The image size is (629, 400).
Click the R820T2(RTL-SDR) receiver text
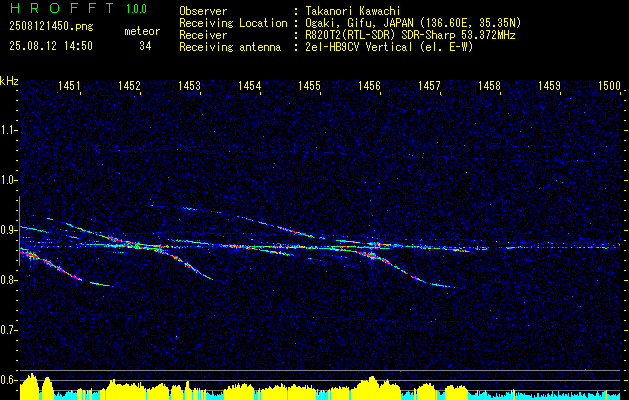click(410, 35)
